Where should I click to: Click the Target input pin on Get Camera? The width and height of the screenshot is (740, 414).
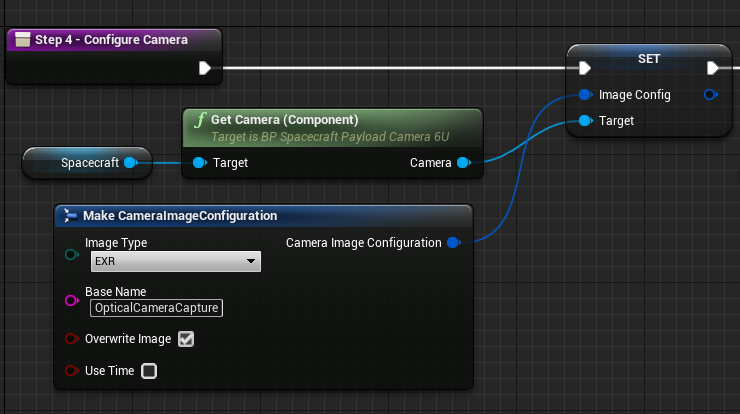coord(199,163)
